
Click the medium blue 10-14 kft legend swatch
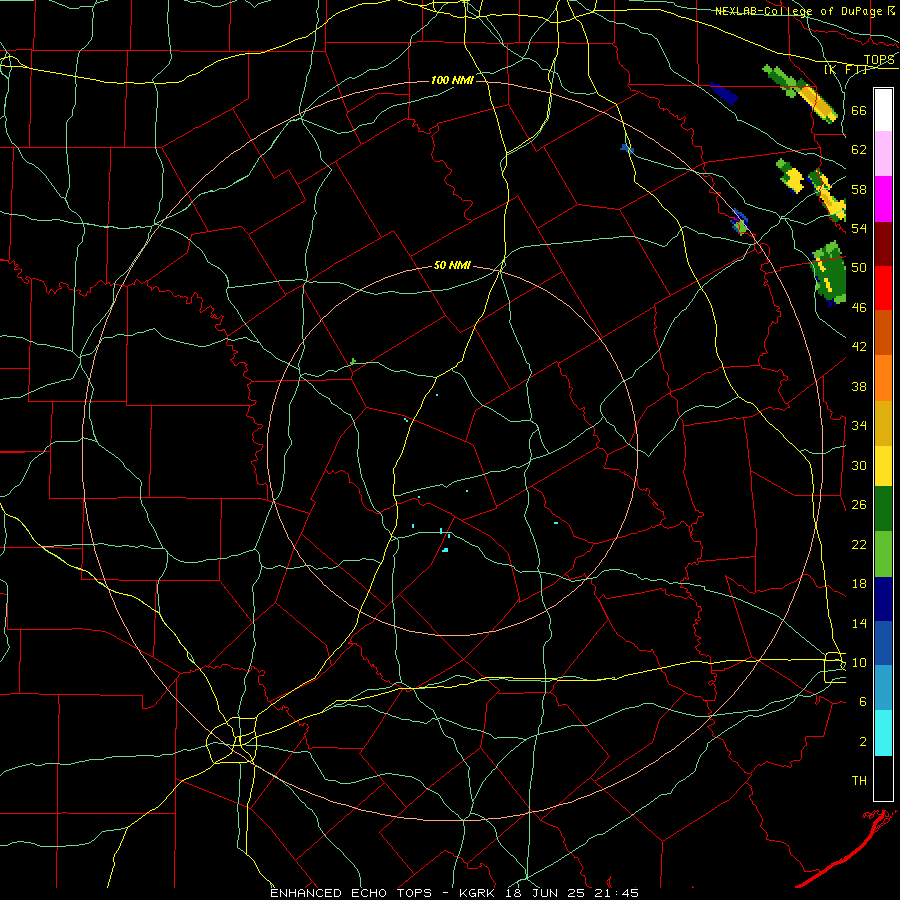click(x=883, y=643)
